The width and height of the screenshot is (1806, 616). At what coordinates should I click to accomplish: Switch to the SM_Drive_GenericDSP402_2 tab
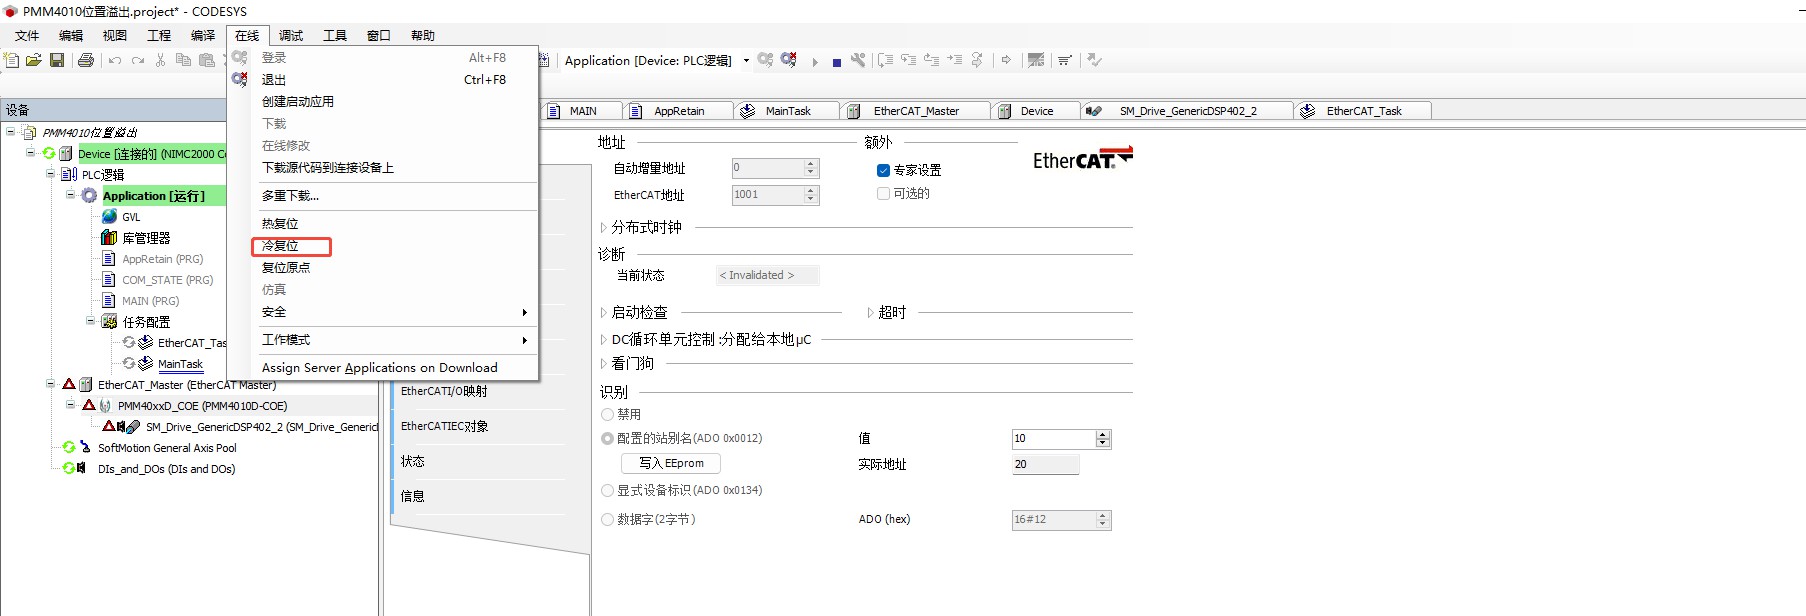tap(1188, 111)
